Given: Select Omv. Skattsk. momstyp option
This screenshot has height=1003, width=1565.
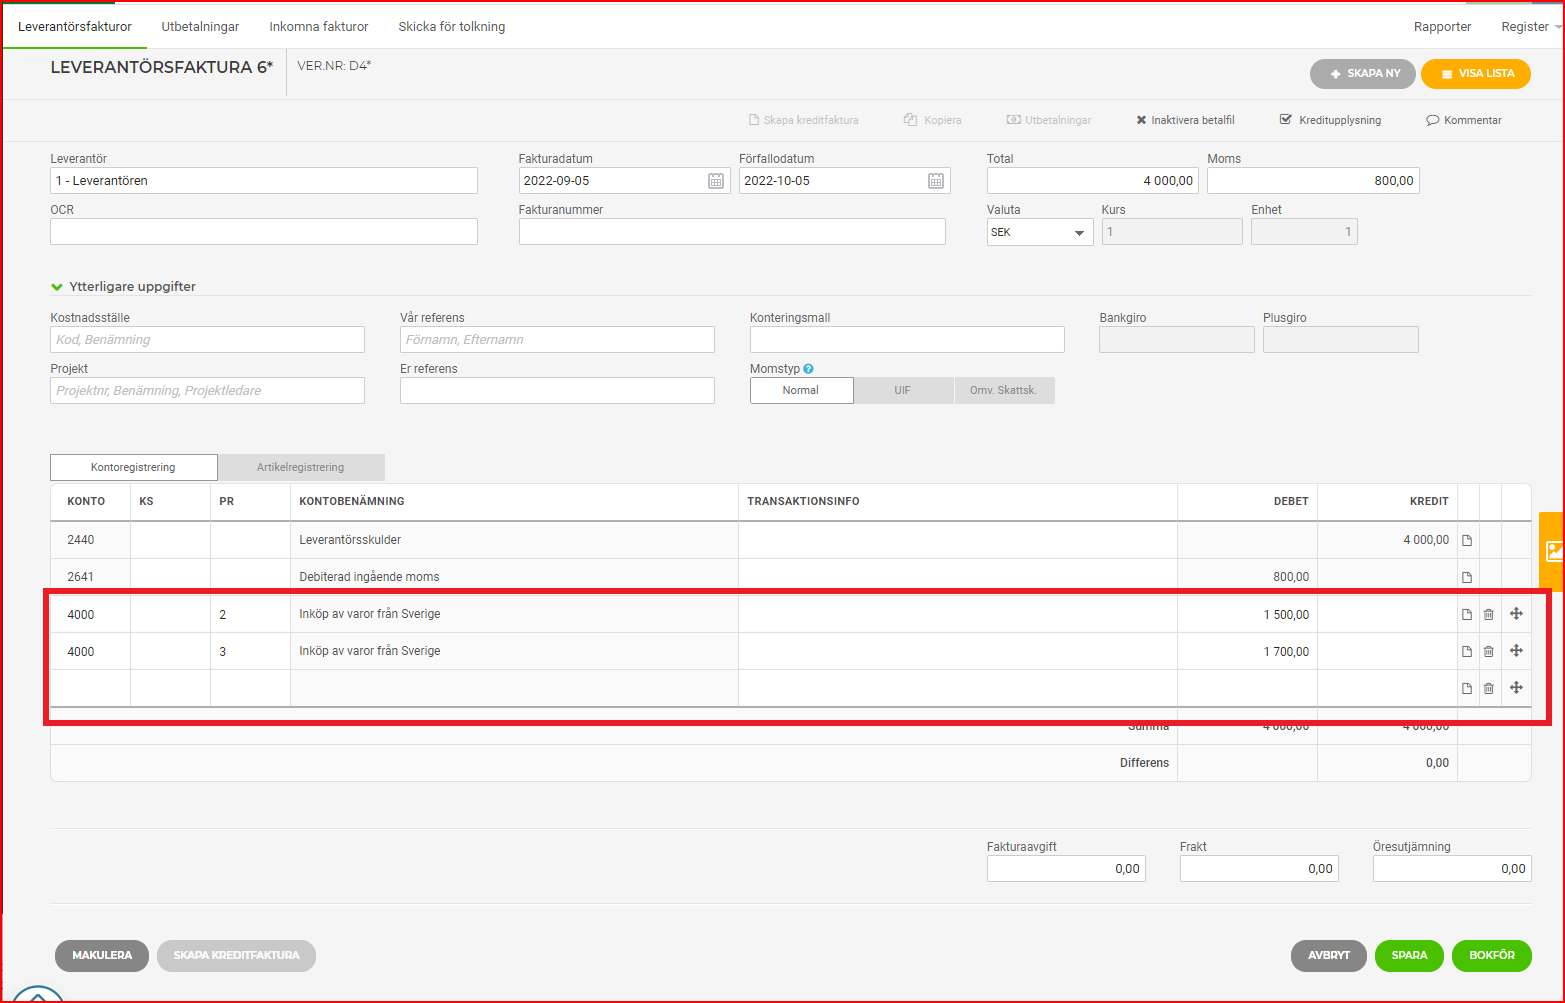Looking at the screenshot, I should tap(1004, 390).
